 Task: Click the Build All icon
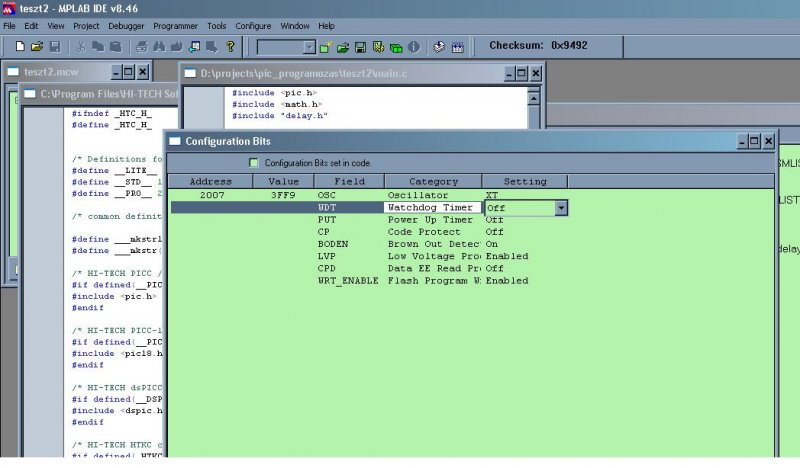pos(458,47)
